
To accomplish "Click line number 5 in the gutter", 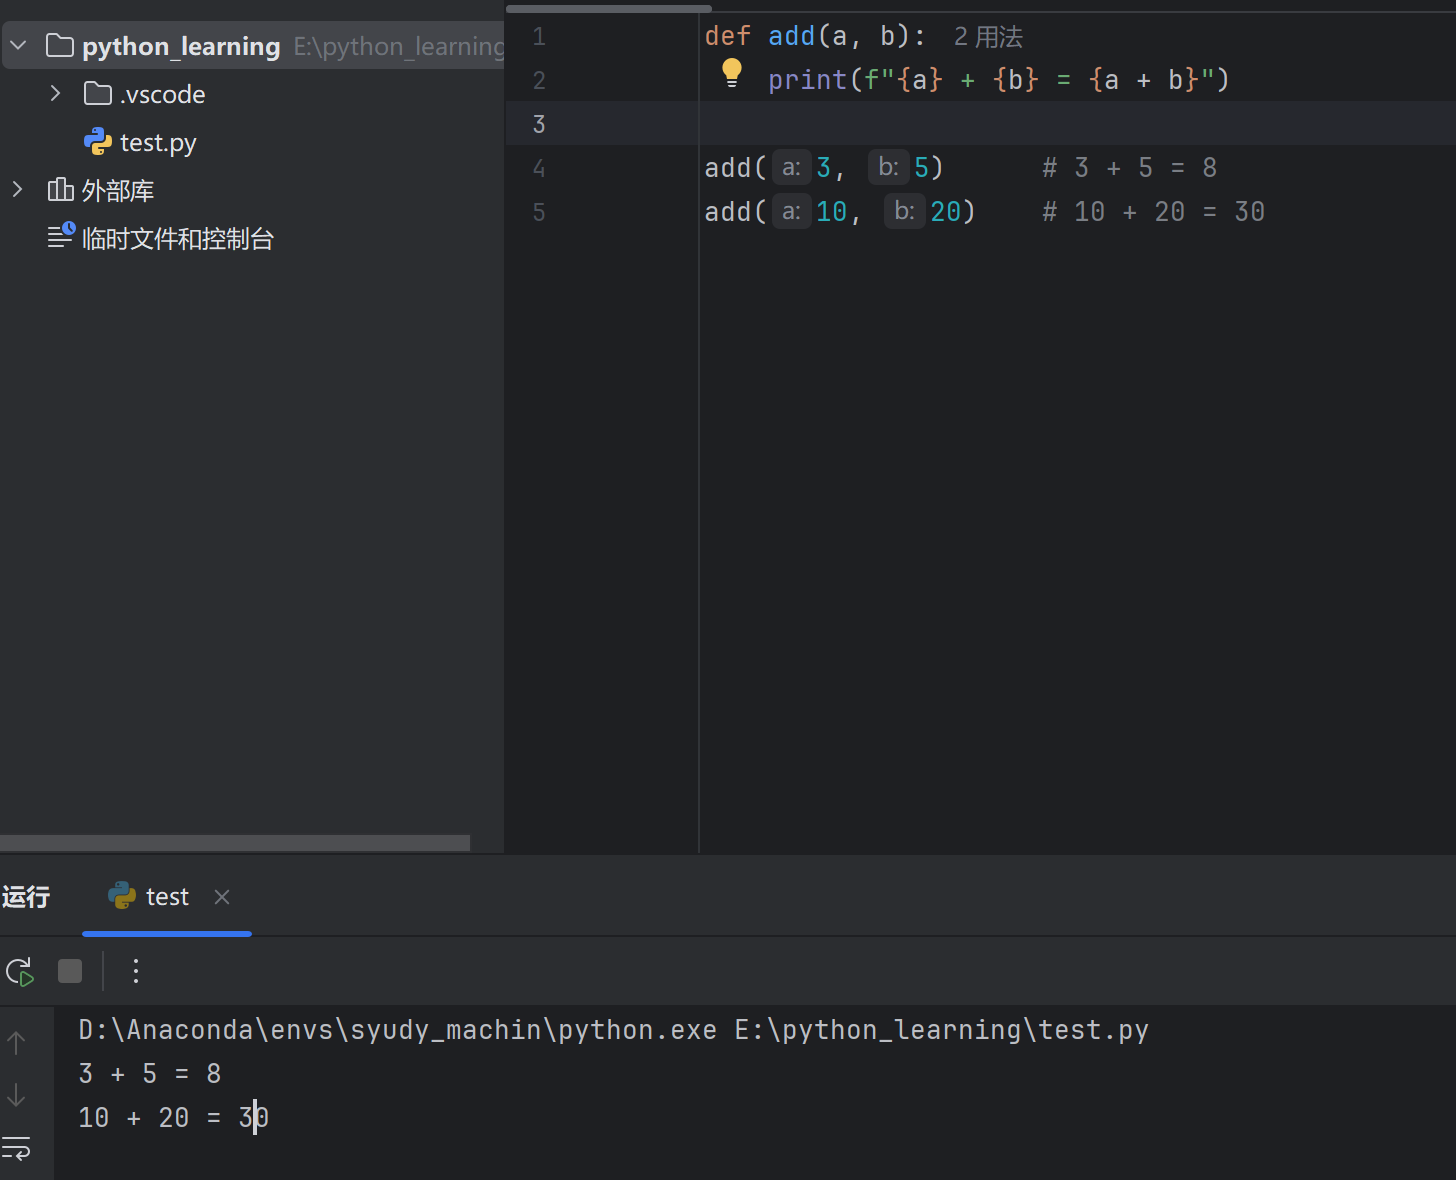I will click(x=539, y=212).
